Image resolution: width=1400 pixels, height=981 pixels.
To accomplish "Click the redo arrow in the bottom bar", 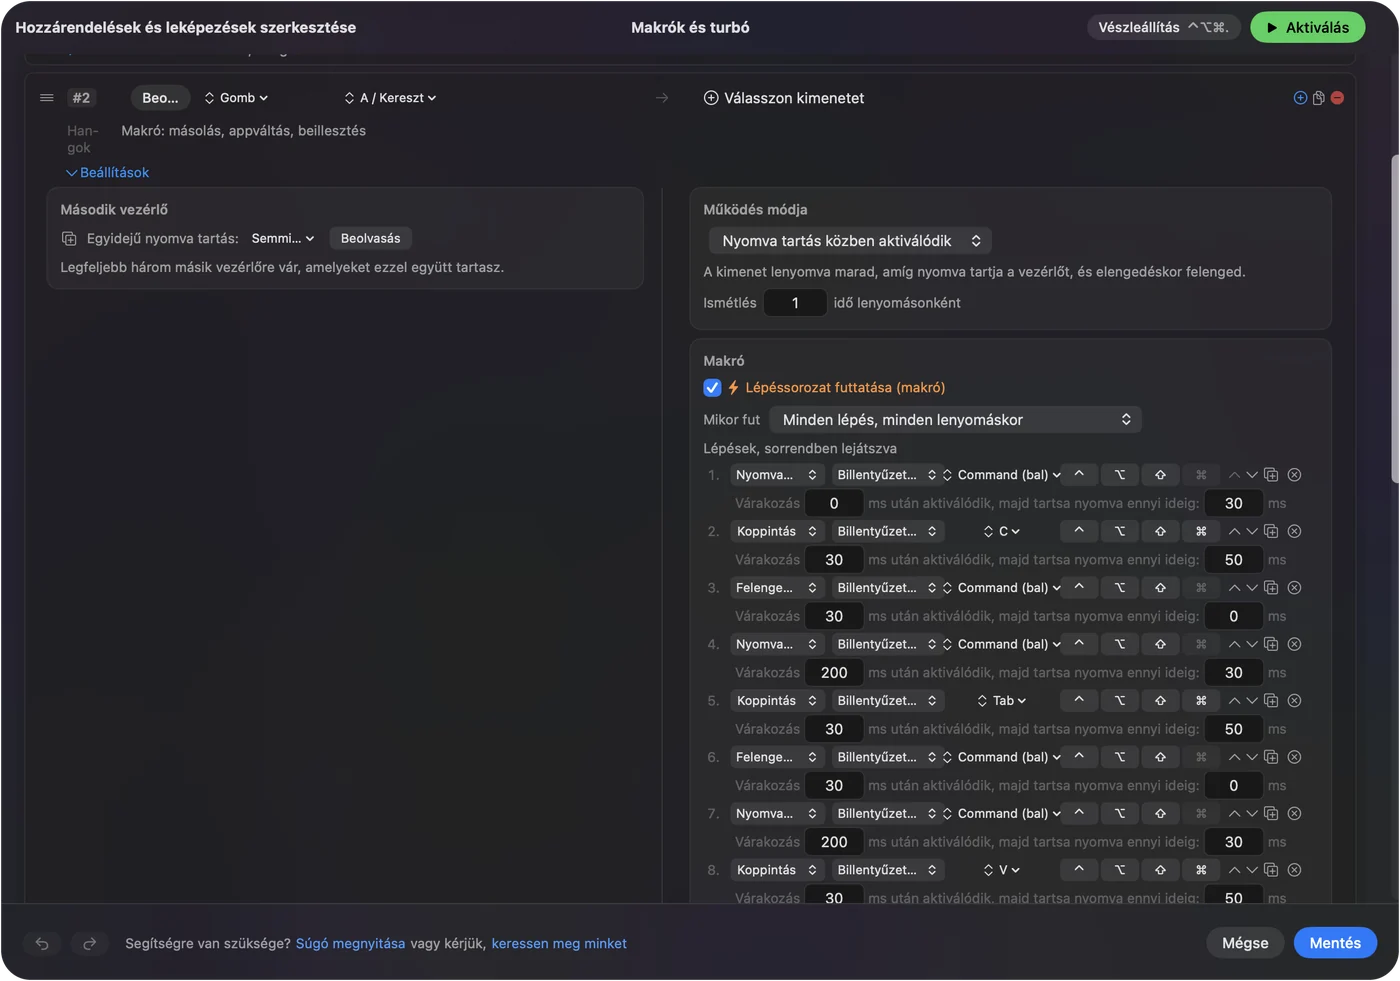I will pos(89,943).
